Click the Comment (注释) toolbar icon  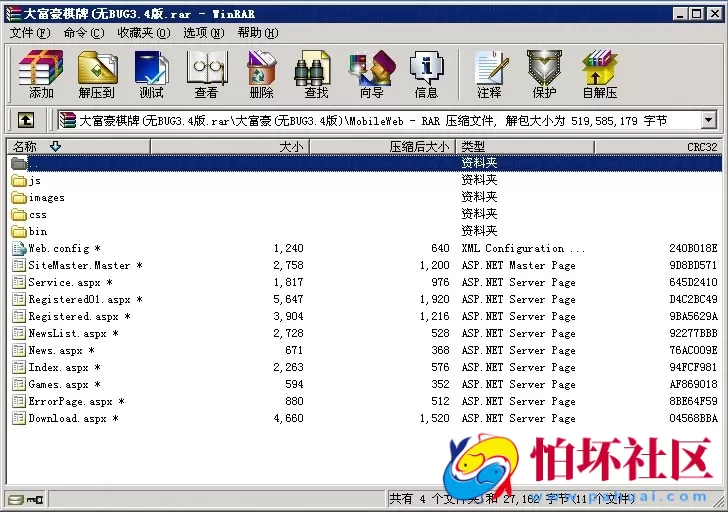489,74
